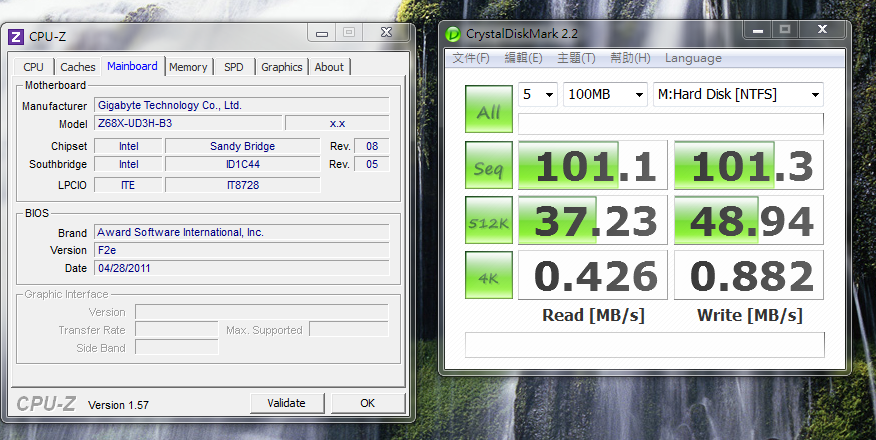Click the southbridge Rev. value 05

[x=372, y=164]
